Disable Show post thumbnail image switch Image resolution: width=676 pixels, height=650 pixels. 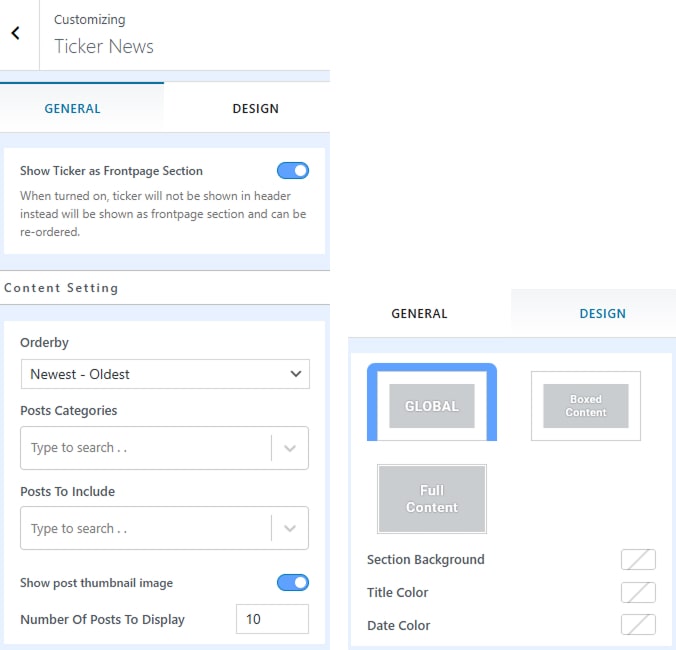(293, 583)
